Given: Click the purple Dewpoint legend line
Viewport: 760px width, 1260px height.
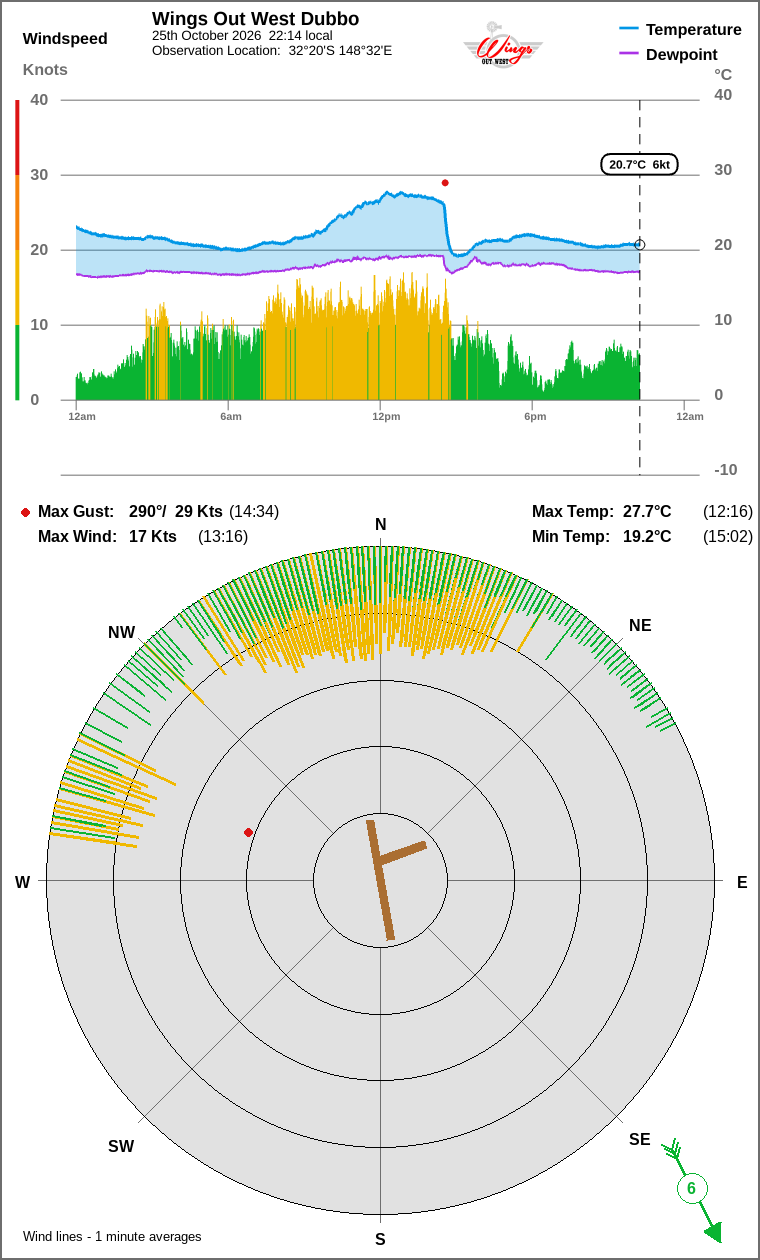Looking at the screenshot, I should 629,54.
